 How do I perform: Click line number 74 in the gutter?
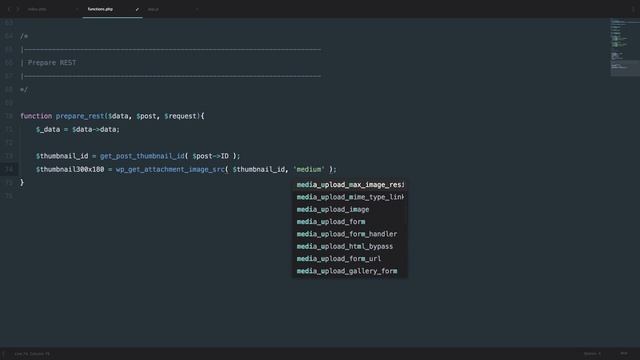[9, 169]
